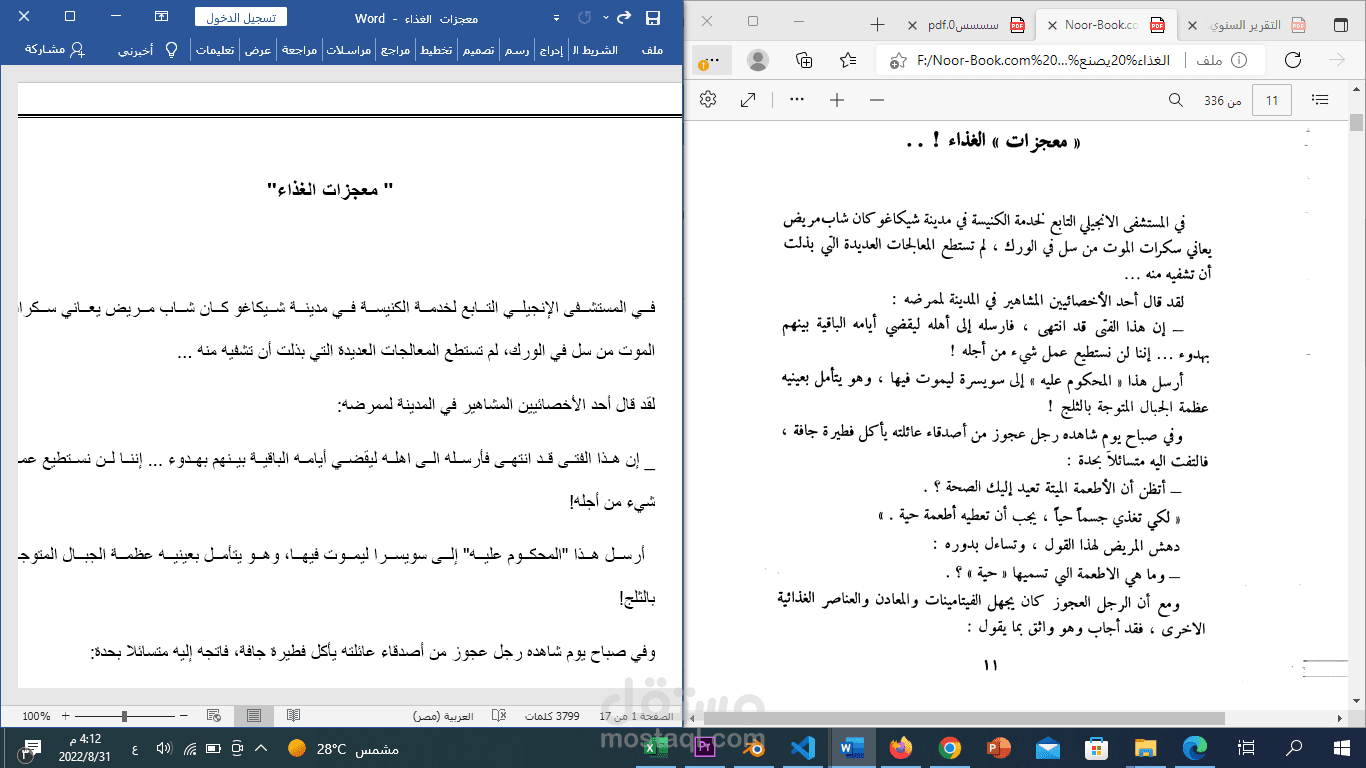Open the Undo history dropdown arrow in Word
This screenshot has height=768, width=1366.
tap(607, 18)
